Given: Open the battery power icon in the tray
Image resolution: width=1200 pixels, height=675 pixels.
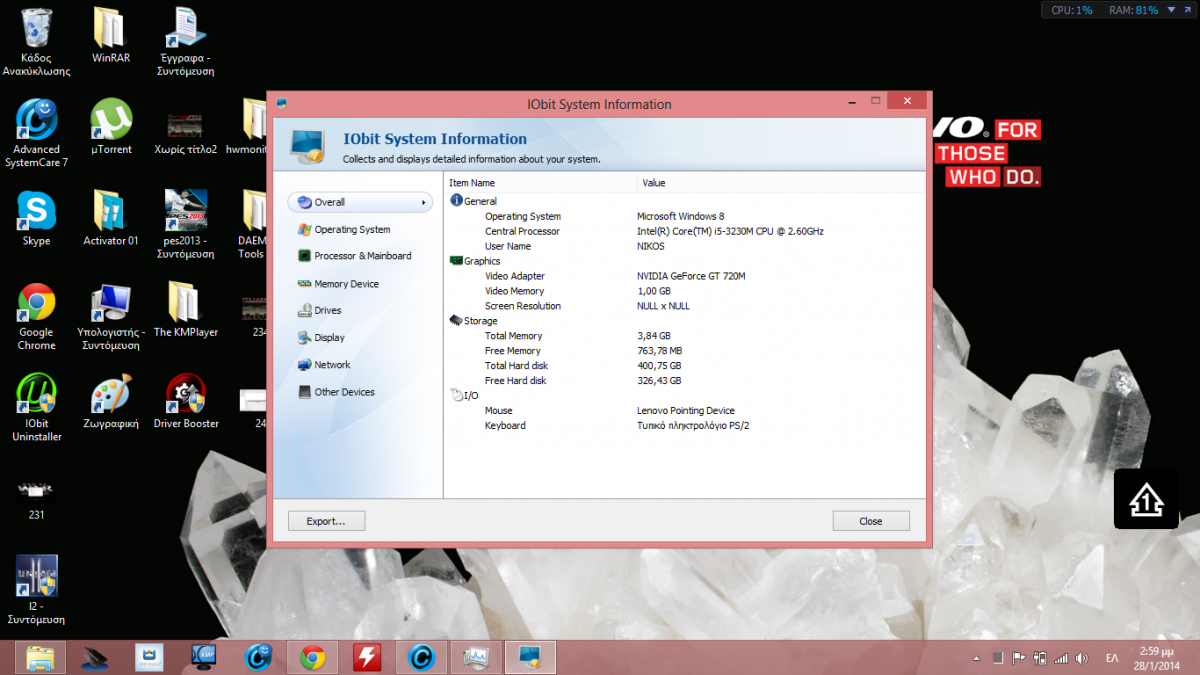Looking at the screenshot, I should 1040,658.
